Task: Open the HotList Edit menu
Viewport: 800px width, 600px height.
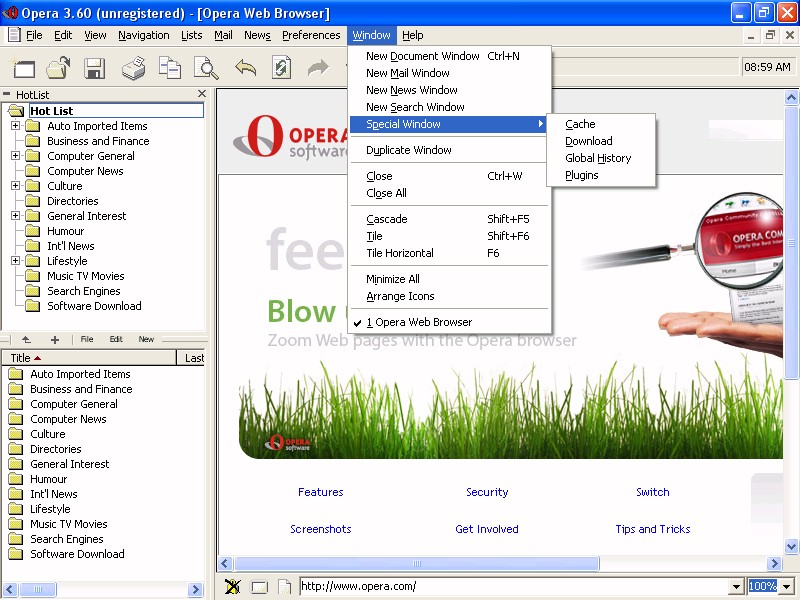Action: (x=116, y=339)
